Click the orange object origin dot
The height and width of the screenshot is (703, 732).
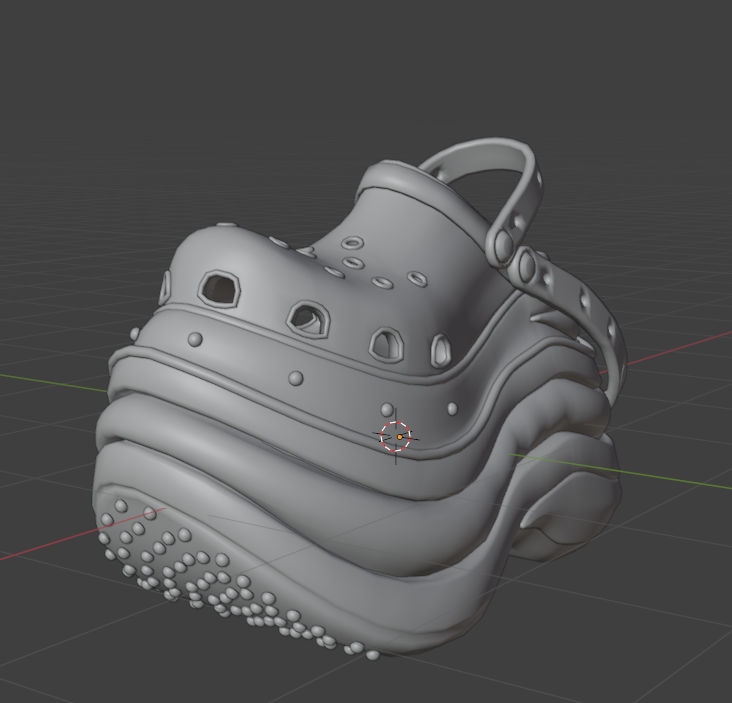[x=400, y=437]
